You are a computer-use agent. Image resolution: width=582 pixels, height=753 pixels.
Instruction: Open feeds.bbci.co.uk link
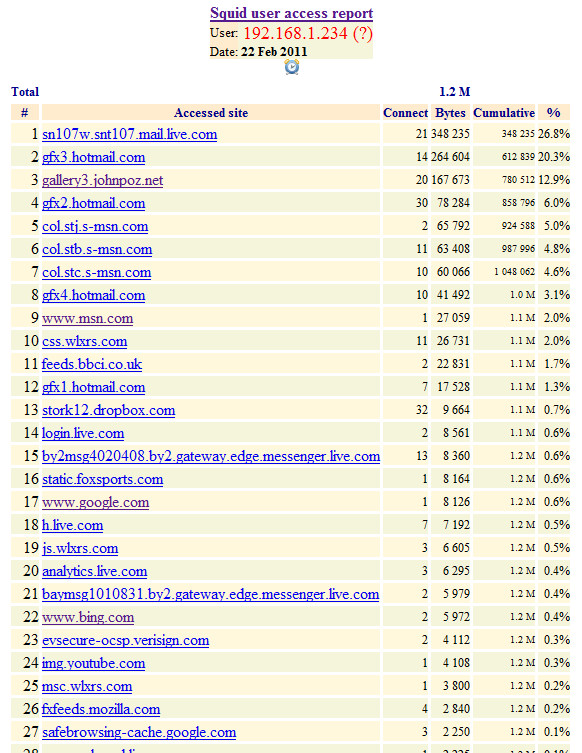click(92, 364)
